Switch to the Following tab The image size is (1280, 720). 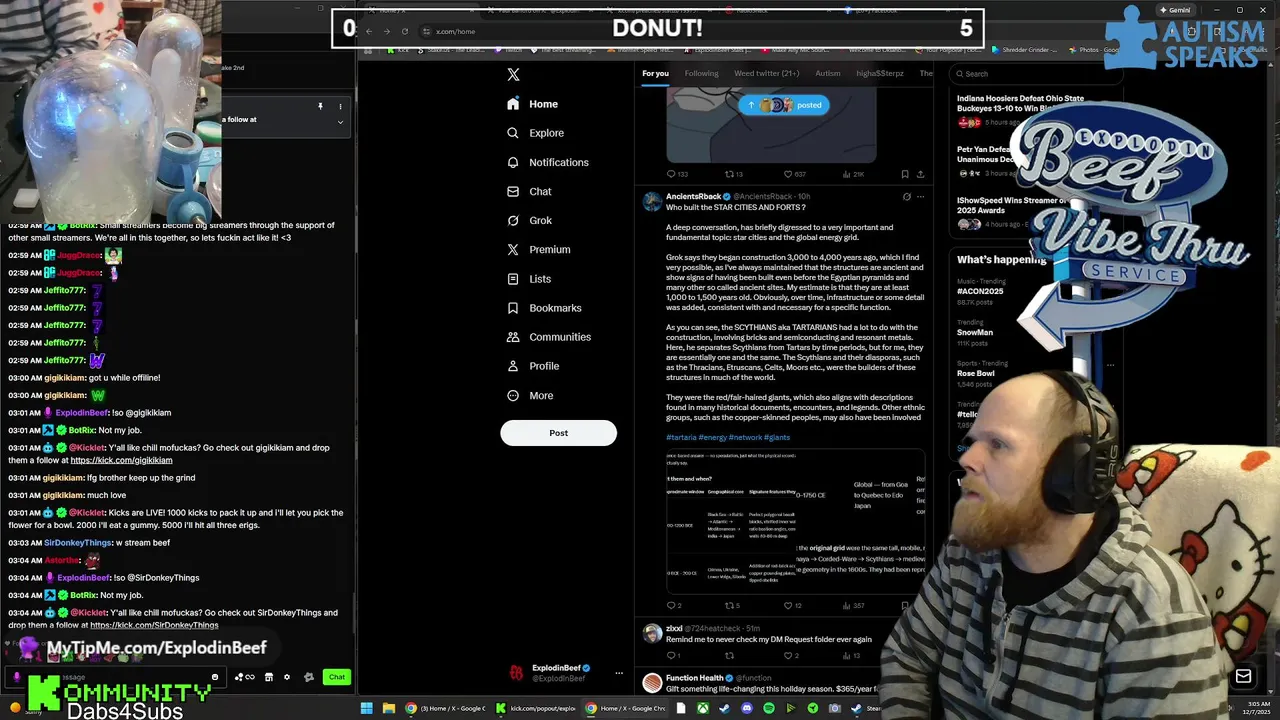(x=701, y=73)
